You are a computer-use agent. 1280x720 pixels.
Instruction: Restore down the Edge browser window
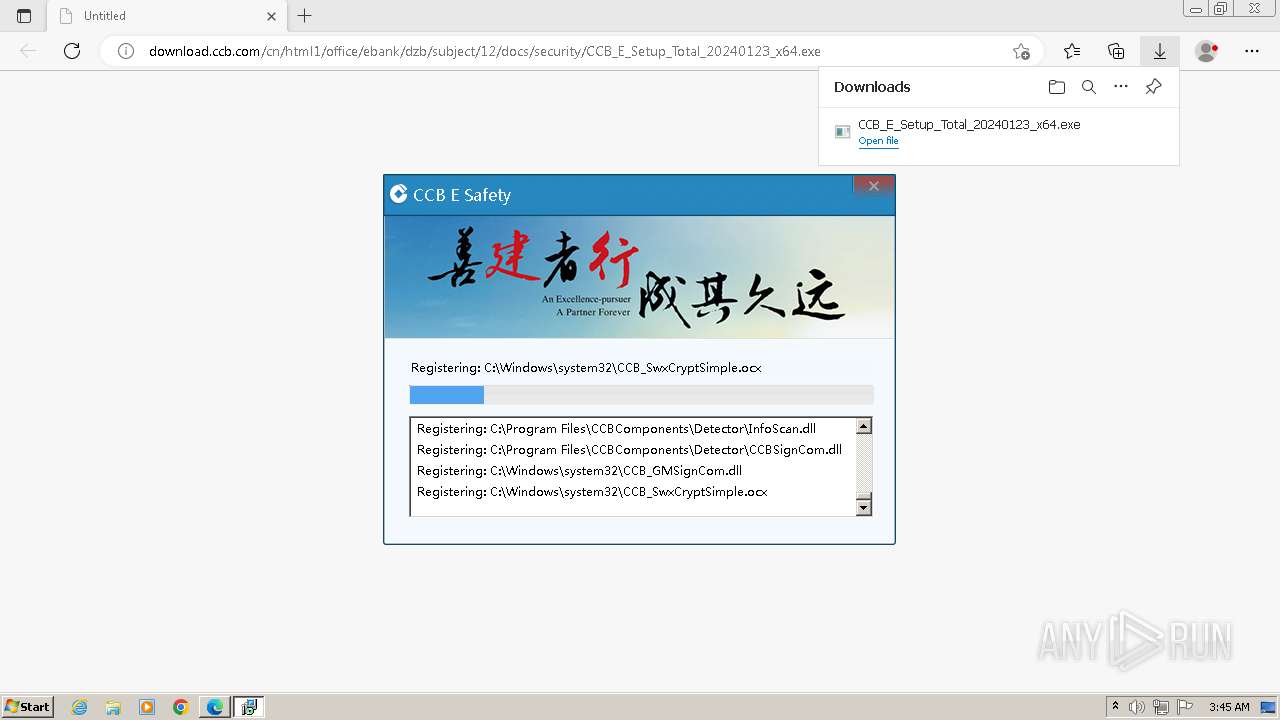(x=1221, y=9)
